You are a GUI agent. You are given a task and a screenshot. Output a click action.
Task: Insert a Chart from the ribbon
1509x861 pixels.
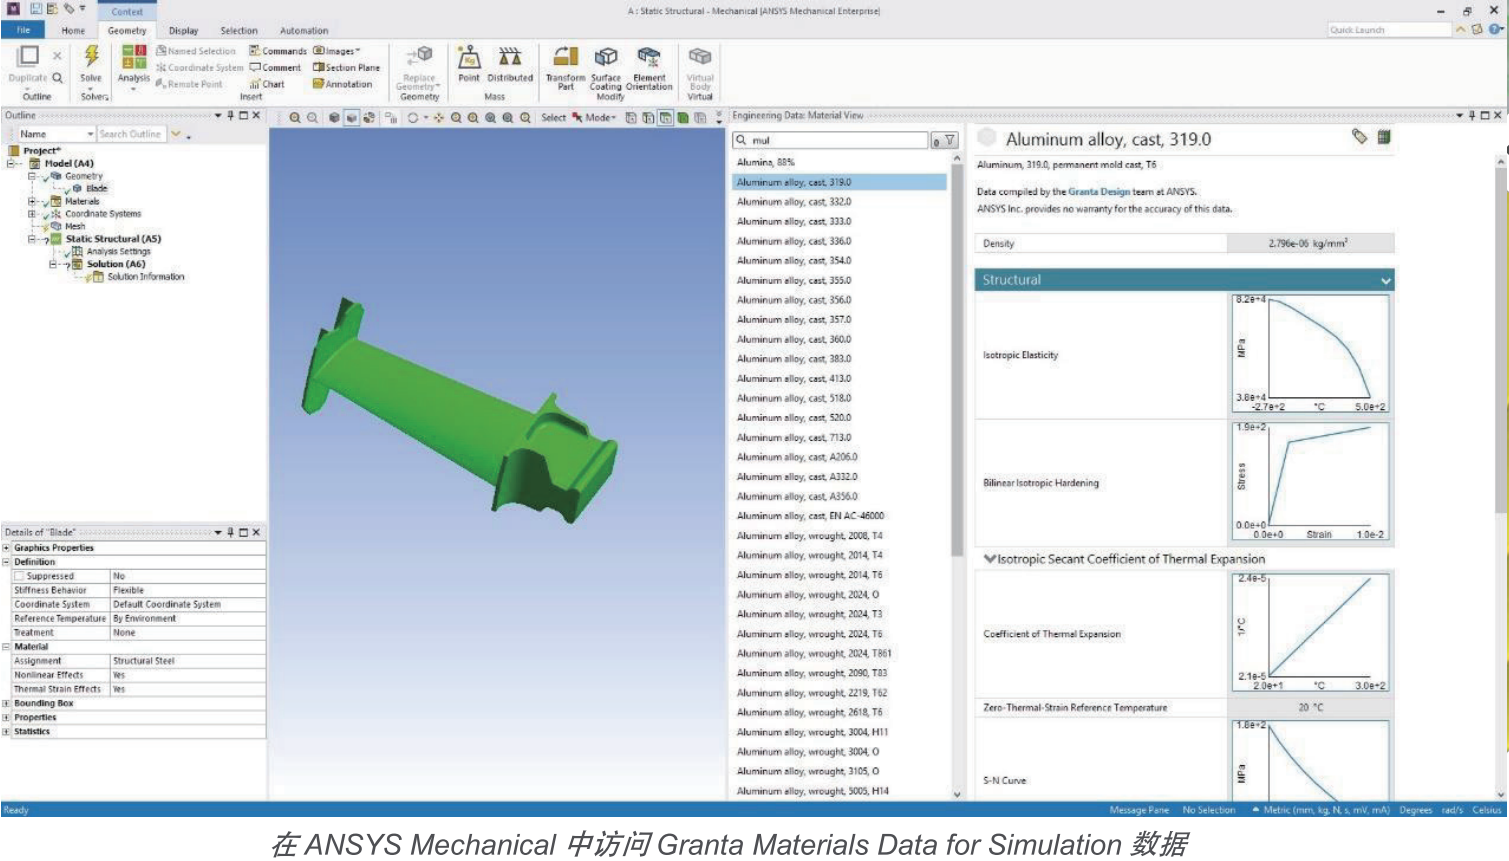click(x=267, y=84)
